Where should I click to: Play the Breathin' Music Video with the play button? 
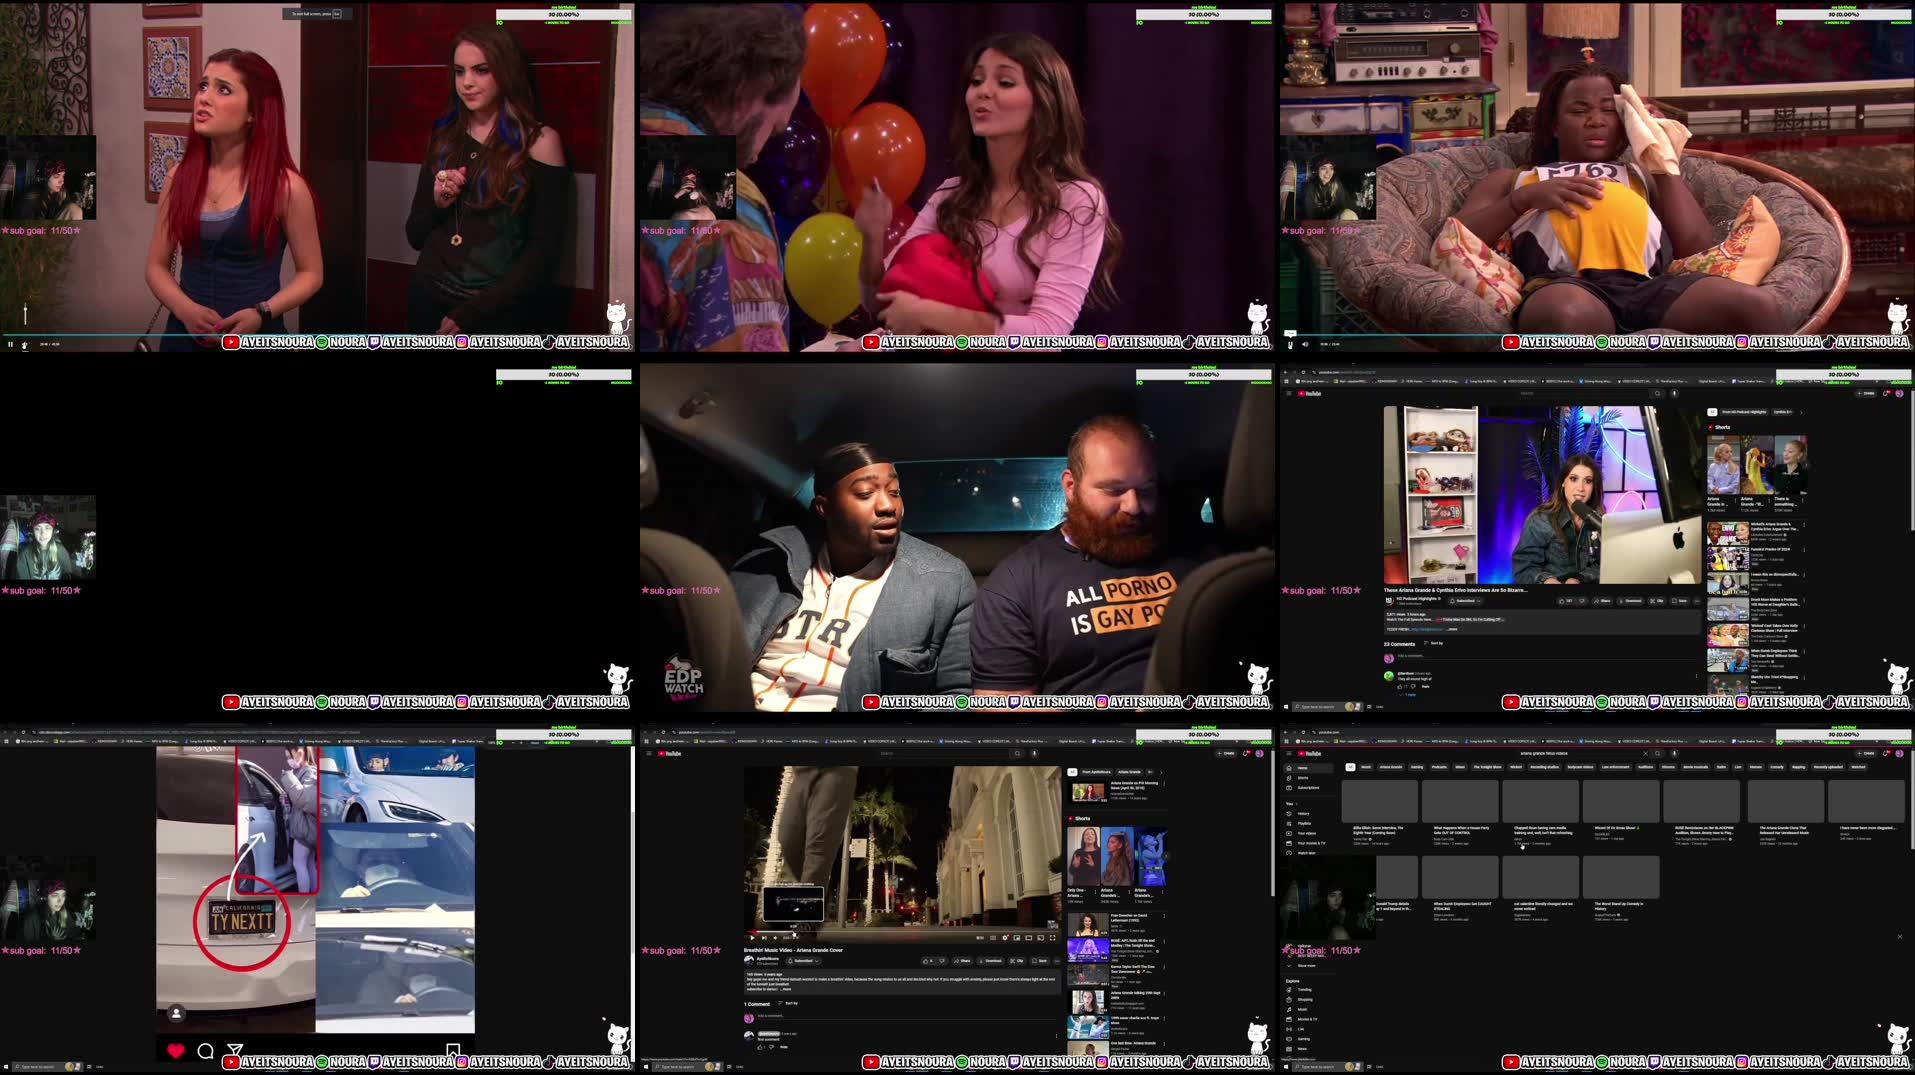click(x=752, y=938)
